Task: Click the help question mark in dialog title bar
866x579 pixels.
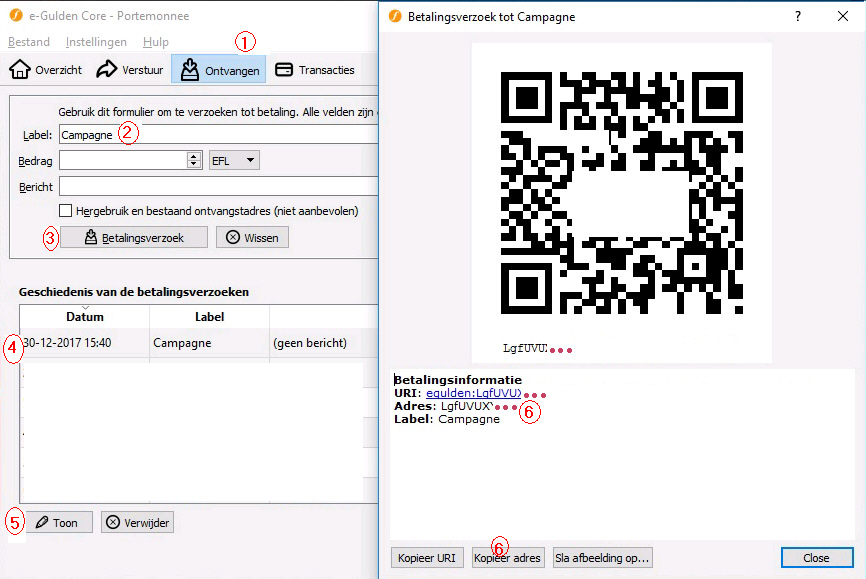Action: pyautogui.click(x=798, y=17)
